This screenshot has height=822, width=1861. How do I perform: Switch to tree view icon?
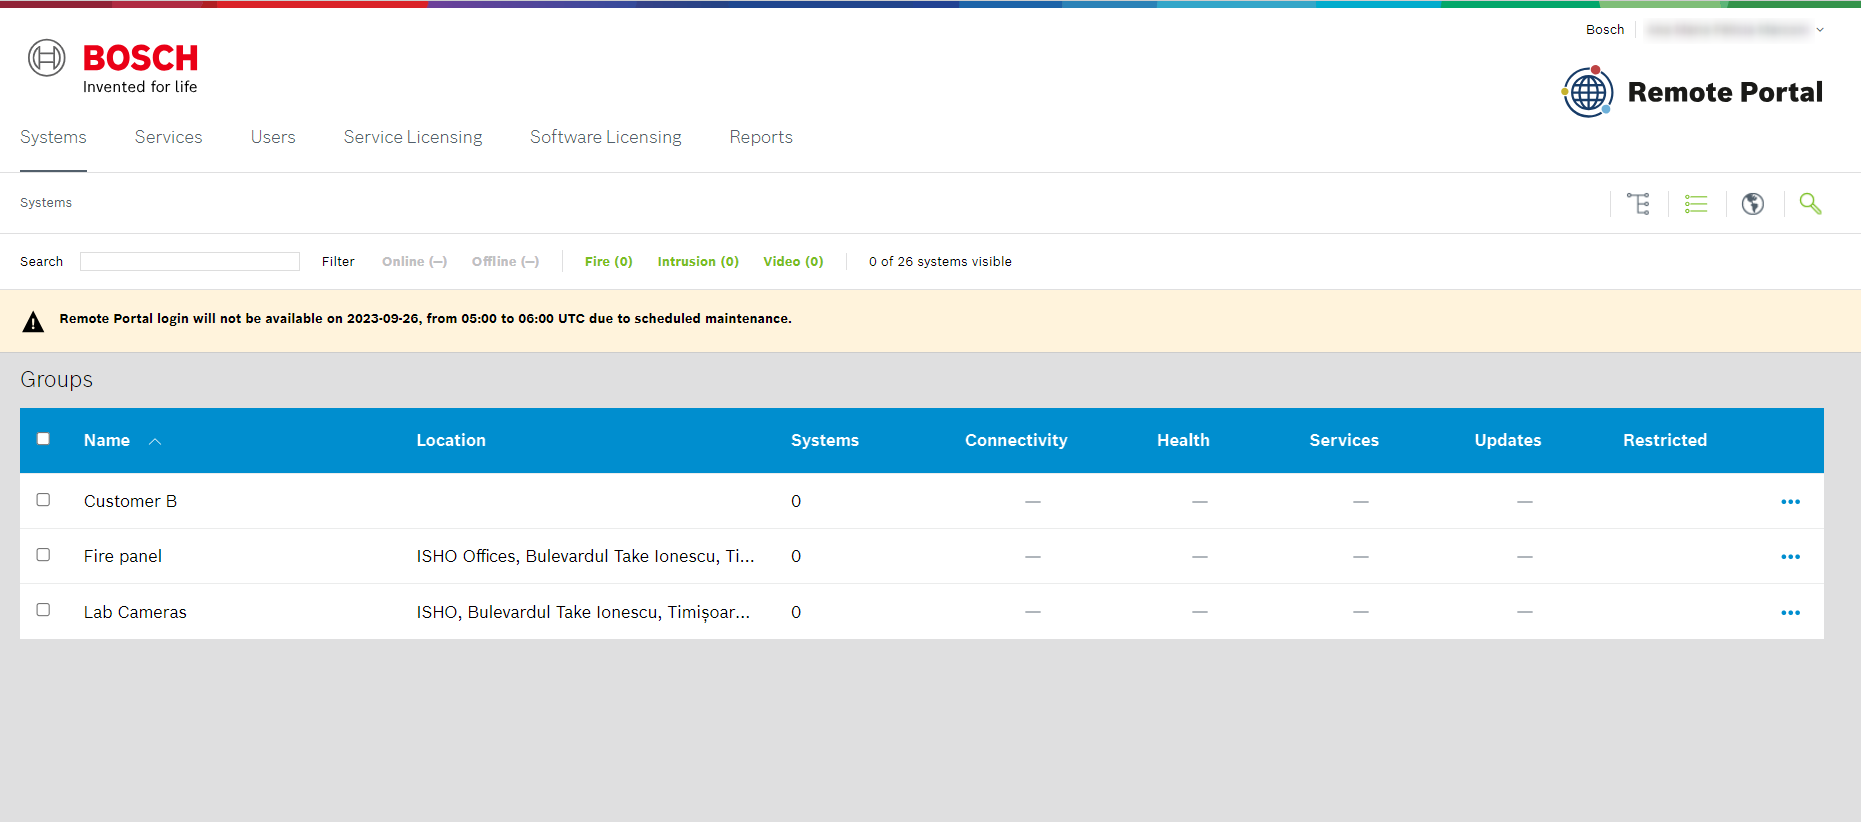(x=1638, y=204)
